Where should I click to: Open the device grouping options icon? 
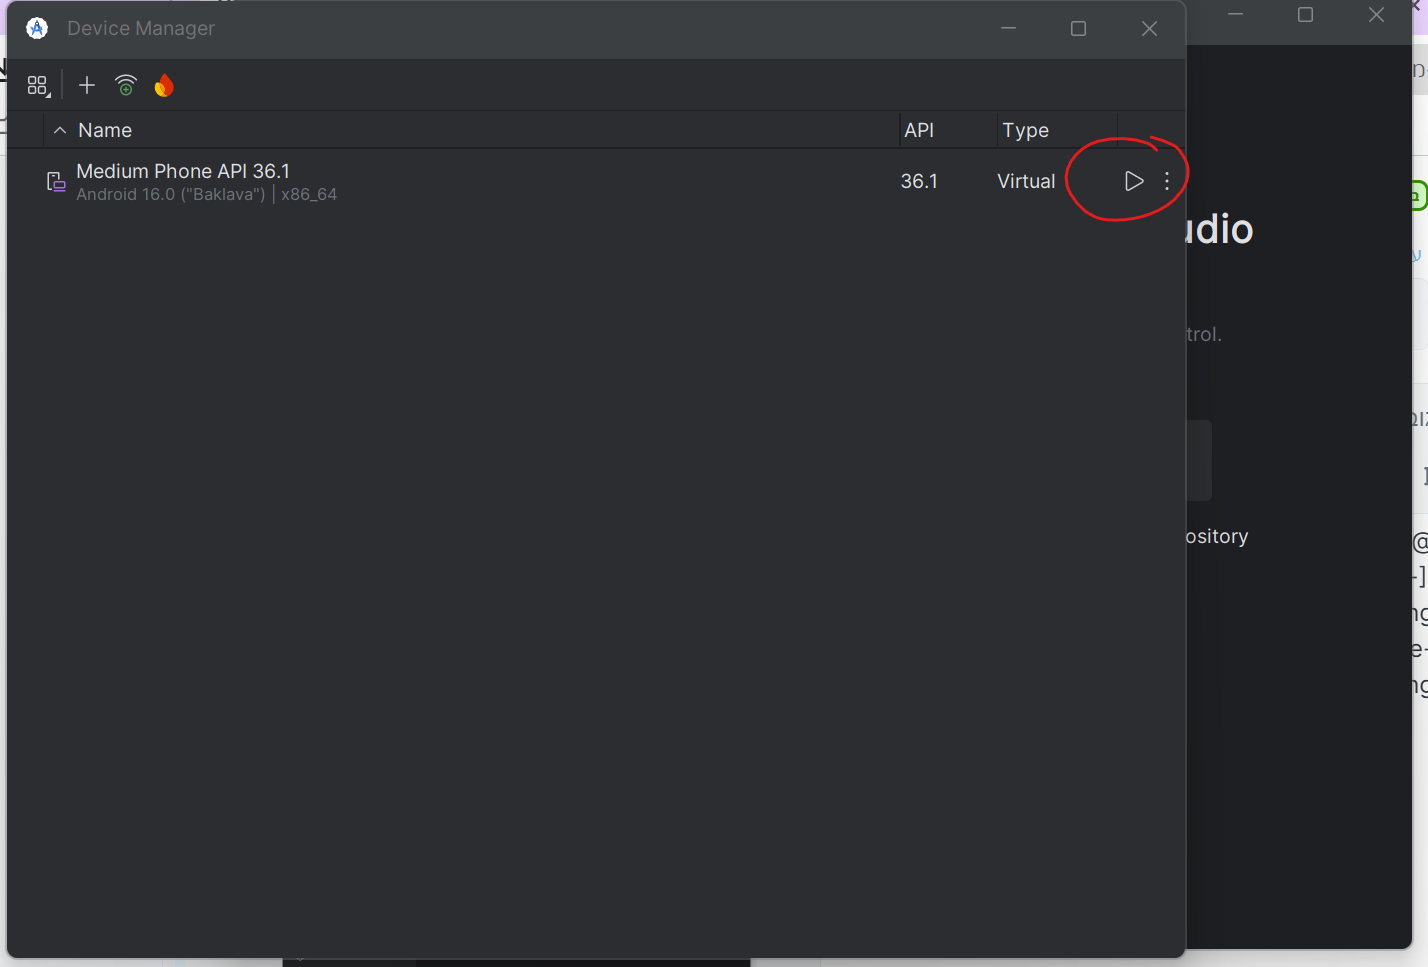pos(38,86)
